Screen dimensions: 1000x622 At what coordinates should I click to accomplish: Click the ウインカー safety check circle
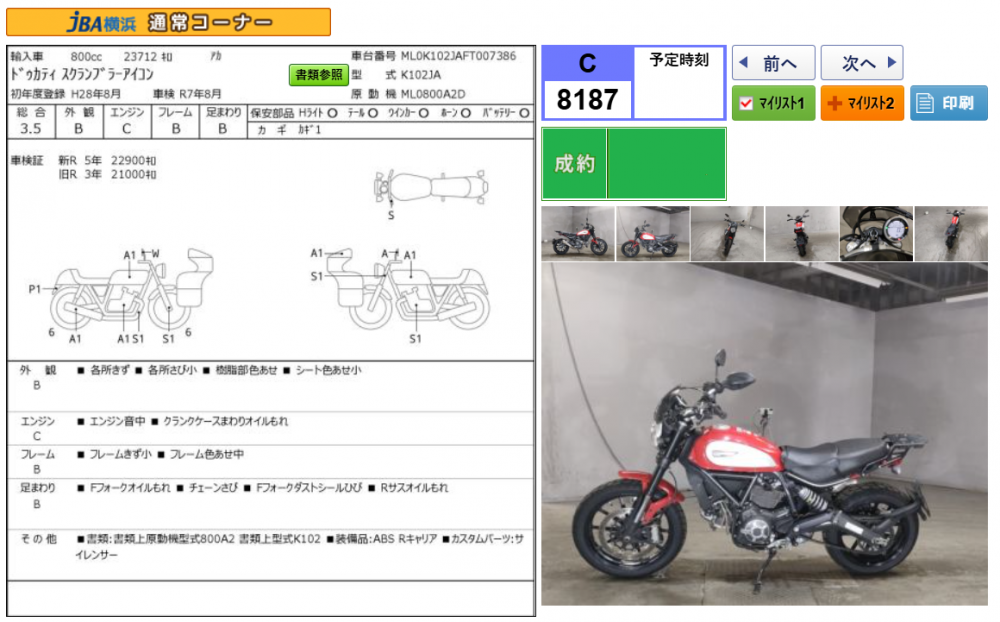click(423, 113)
